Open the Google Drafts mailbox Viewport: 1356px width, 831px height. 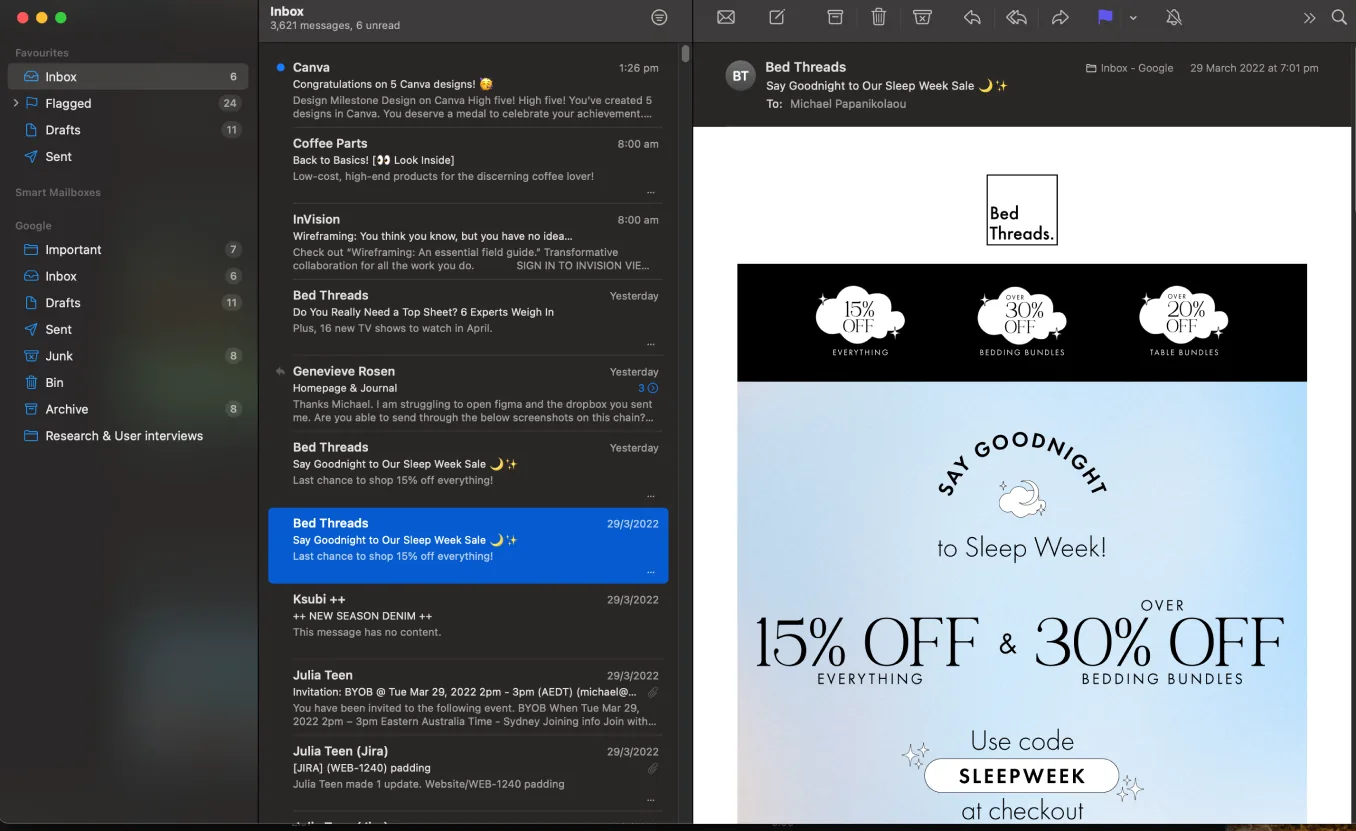(x=128, y=303)
